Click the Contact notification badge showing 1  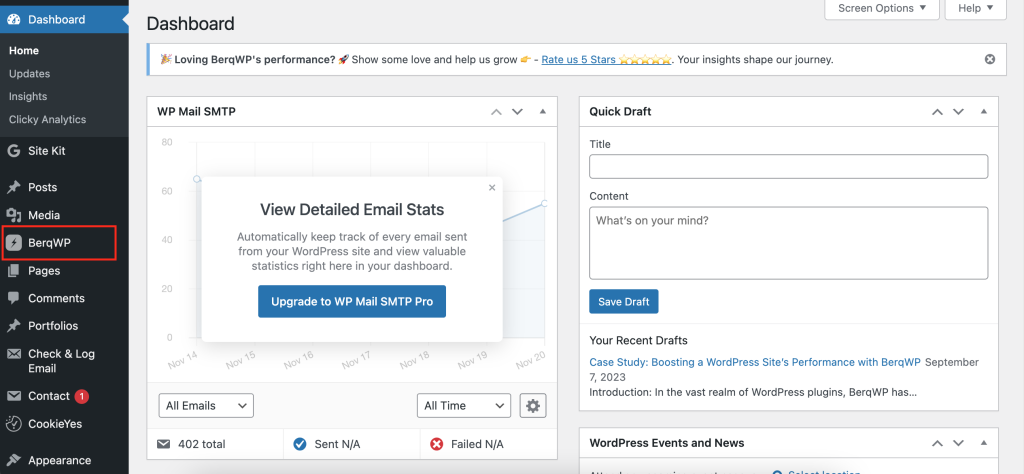(82, 396)
